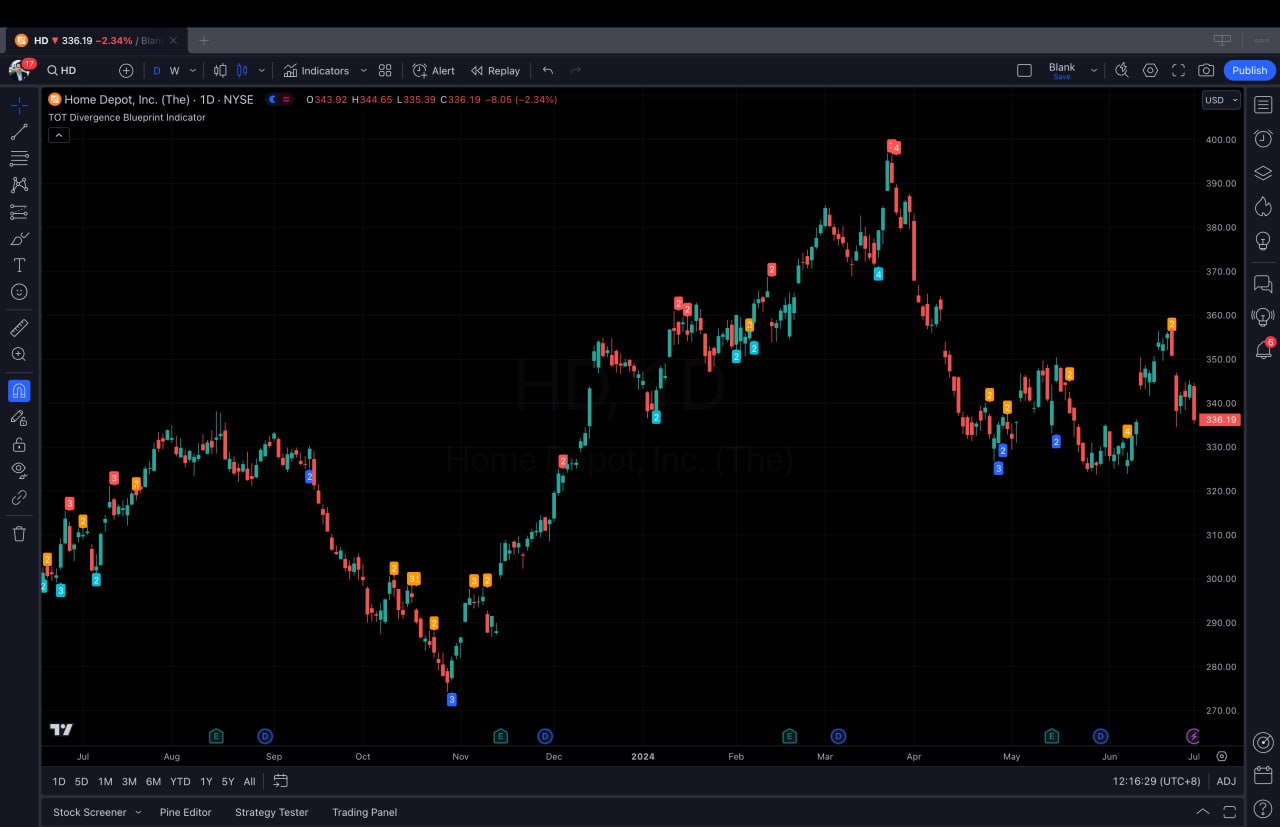Image resolution: width=1280 pixels, height=827 pixels.
Task: Enable the ADJ adjusted data toggle
Action: tap(1226, 781)
